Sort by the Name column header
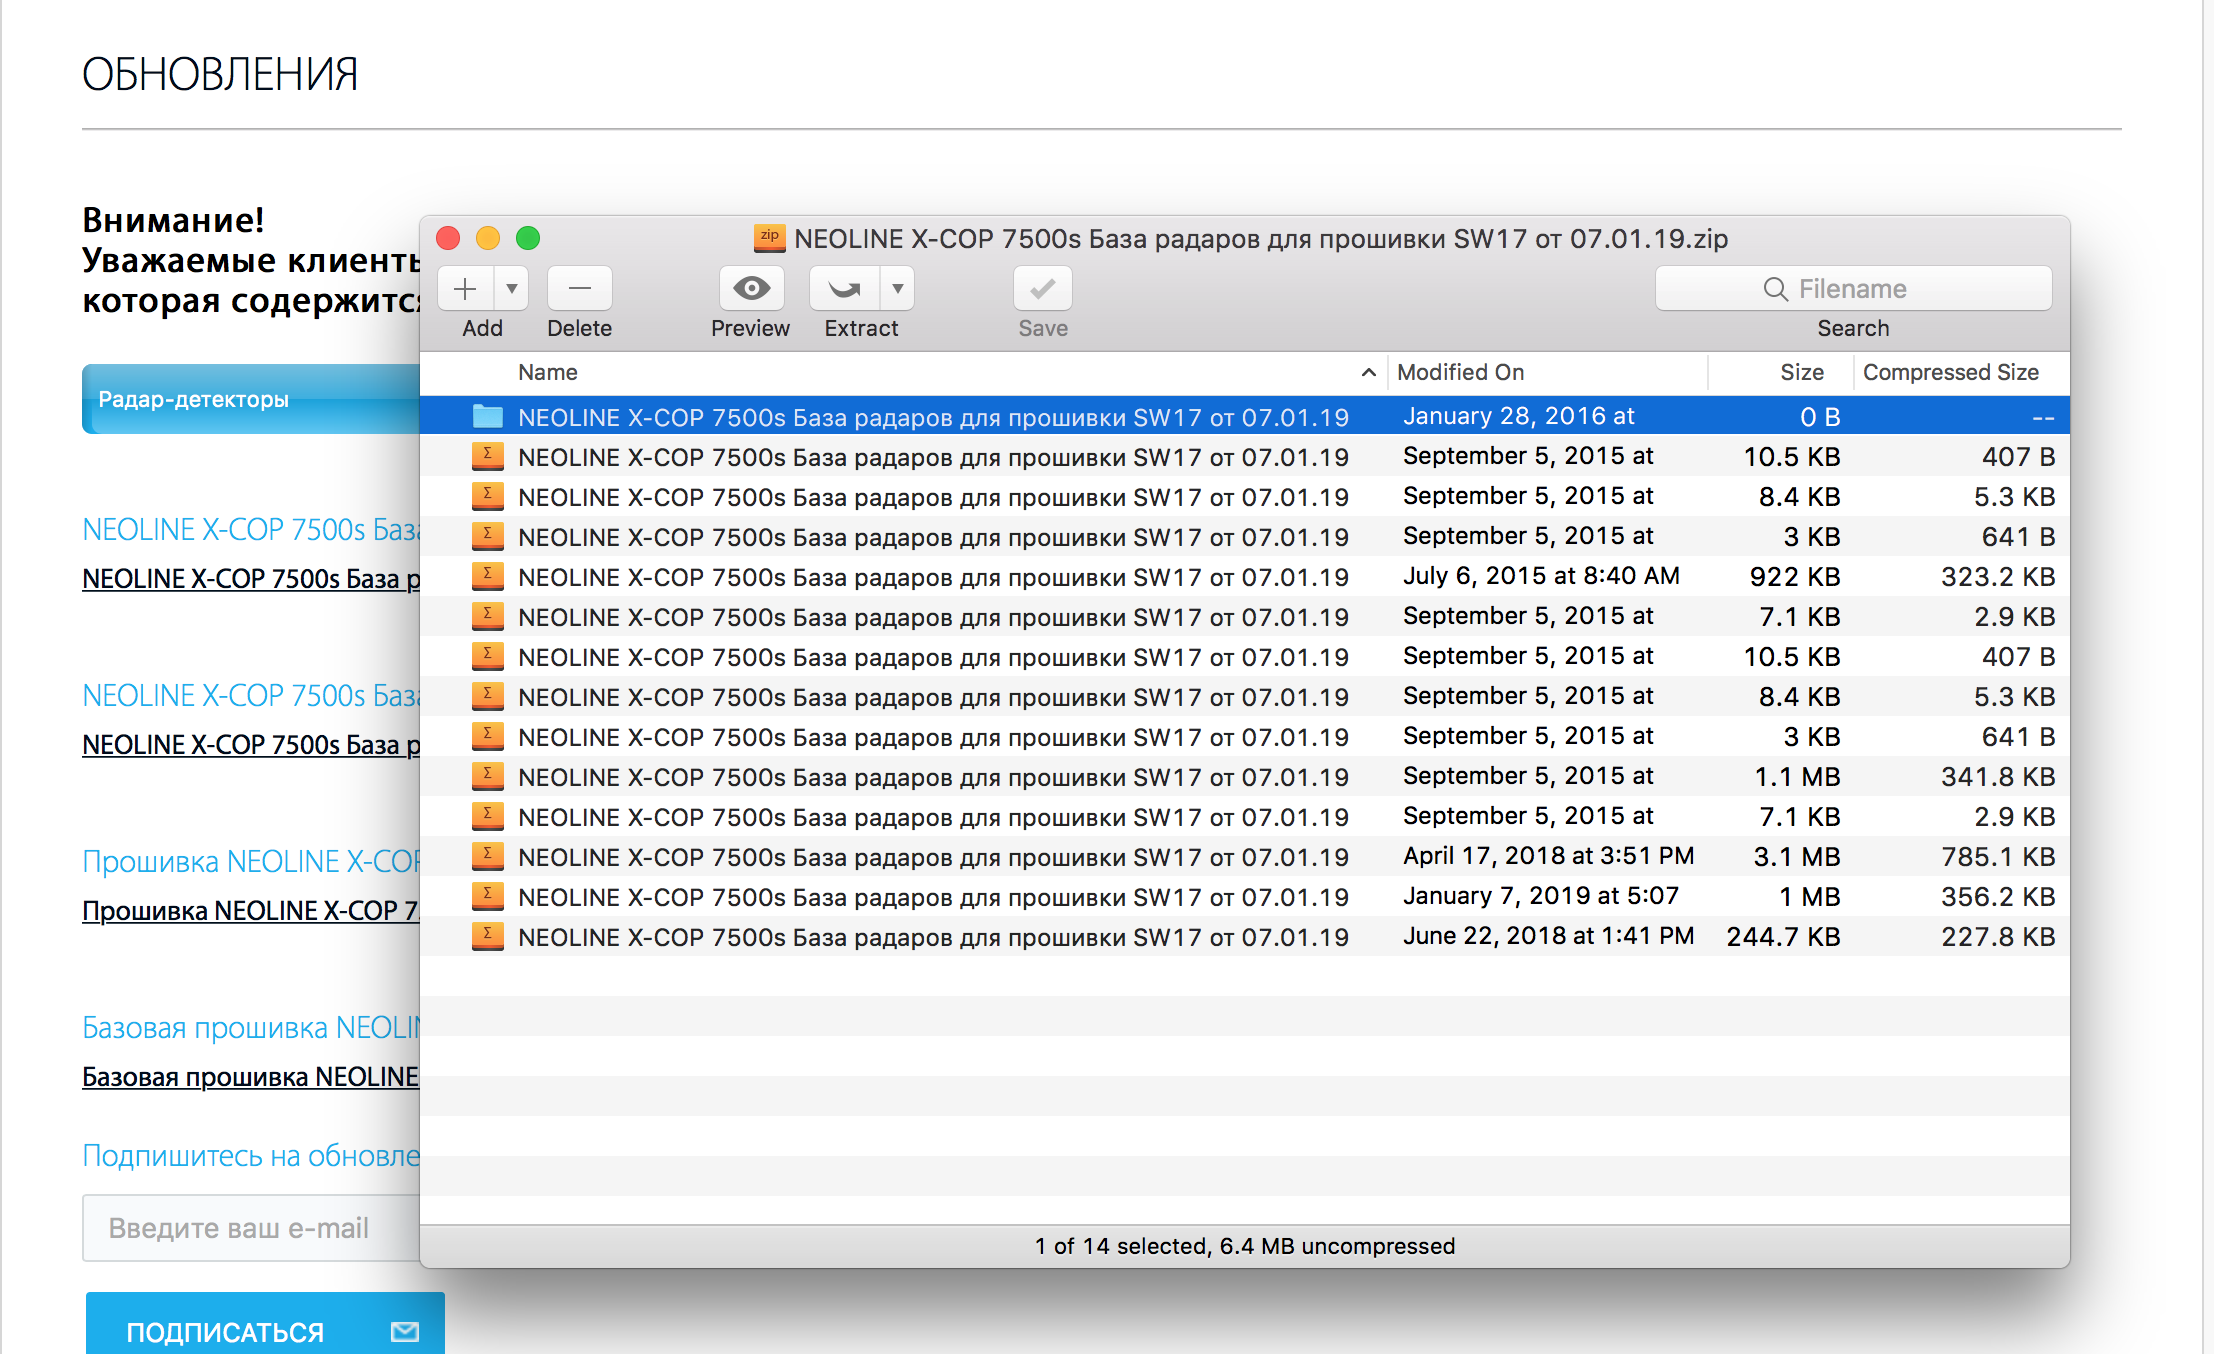 point(548,373)
